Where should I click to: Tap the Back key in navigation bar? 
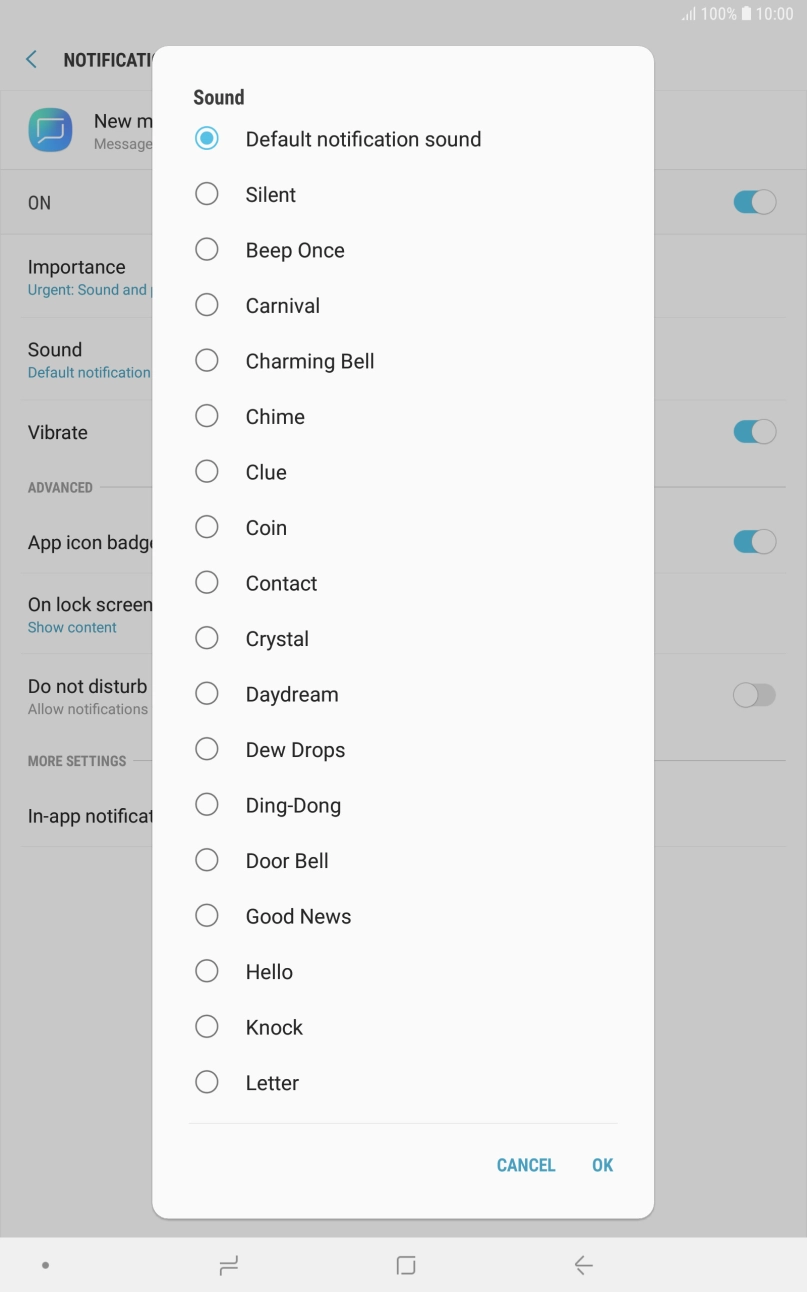tap(583, 1264)
